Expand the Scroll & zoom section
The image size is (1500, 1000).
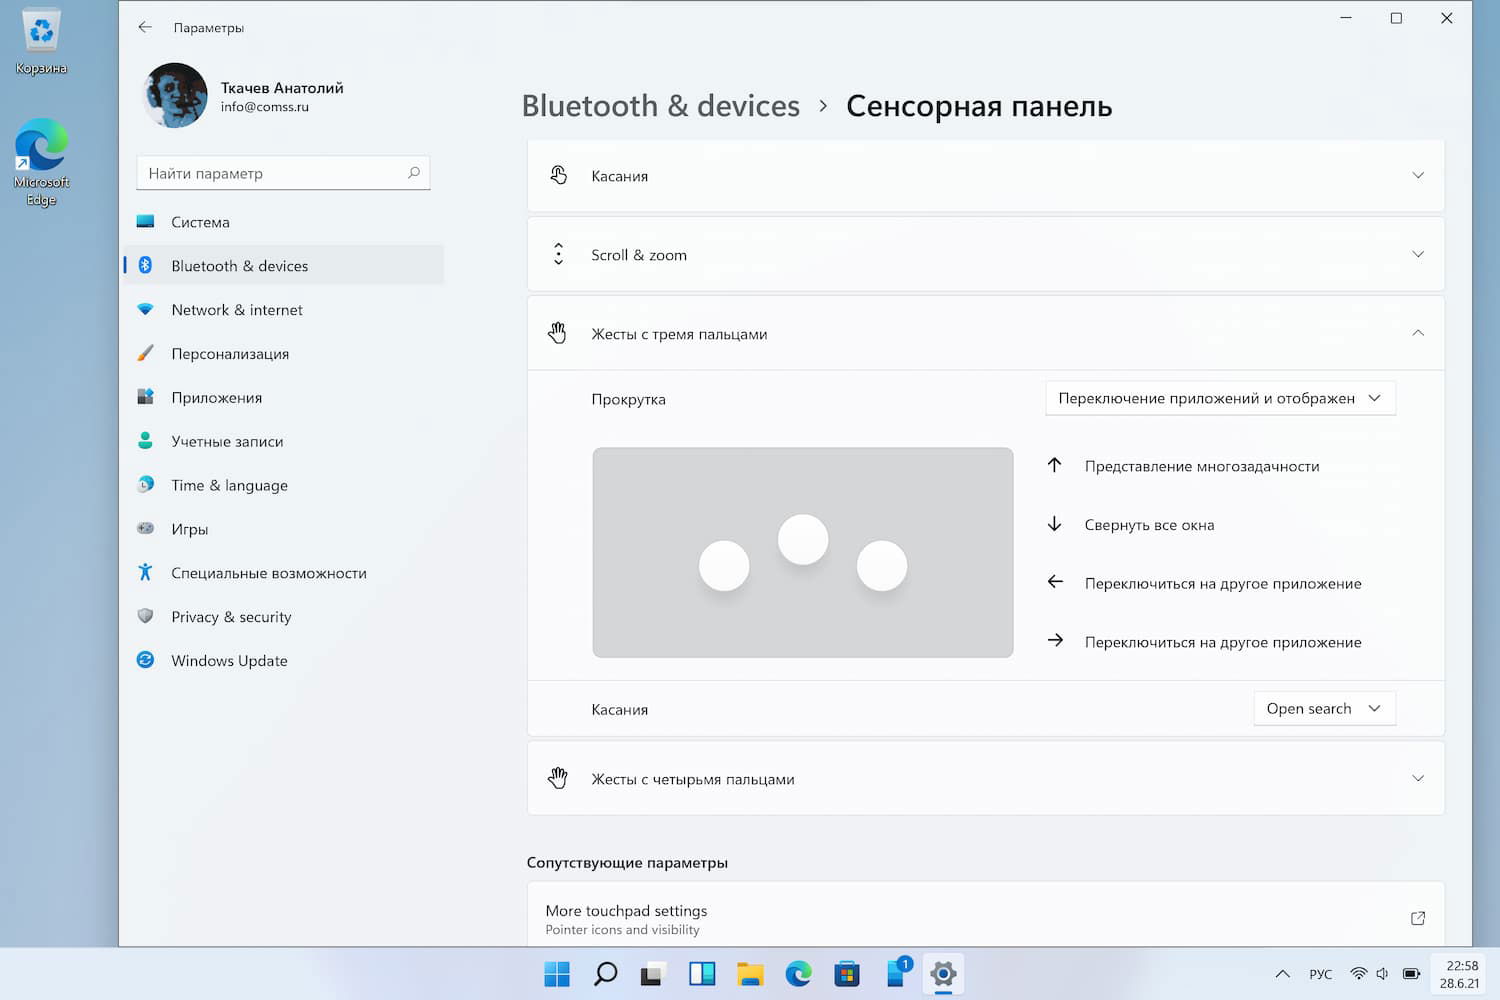[986, 254]
